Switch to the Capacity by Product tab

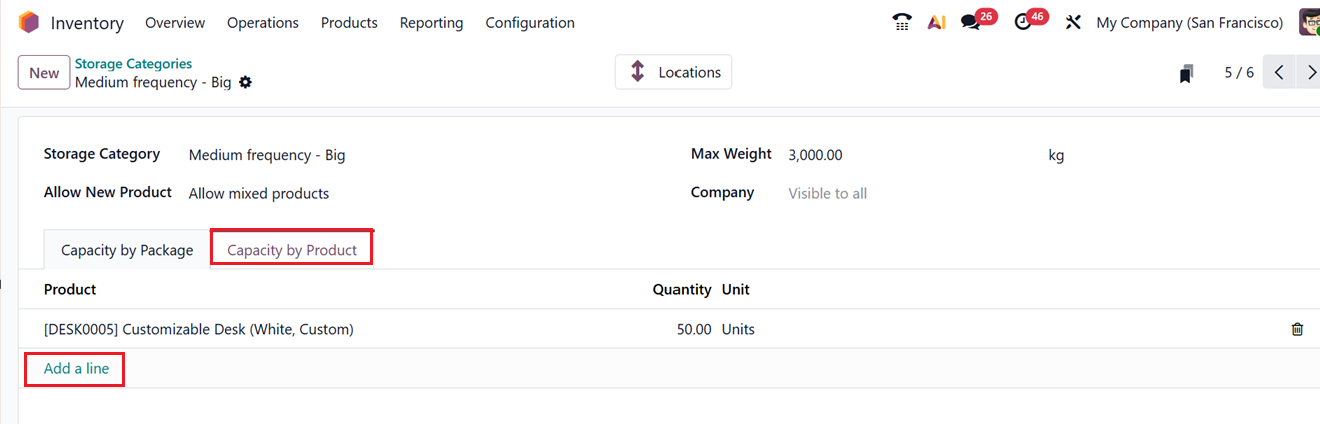point(292,250)
